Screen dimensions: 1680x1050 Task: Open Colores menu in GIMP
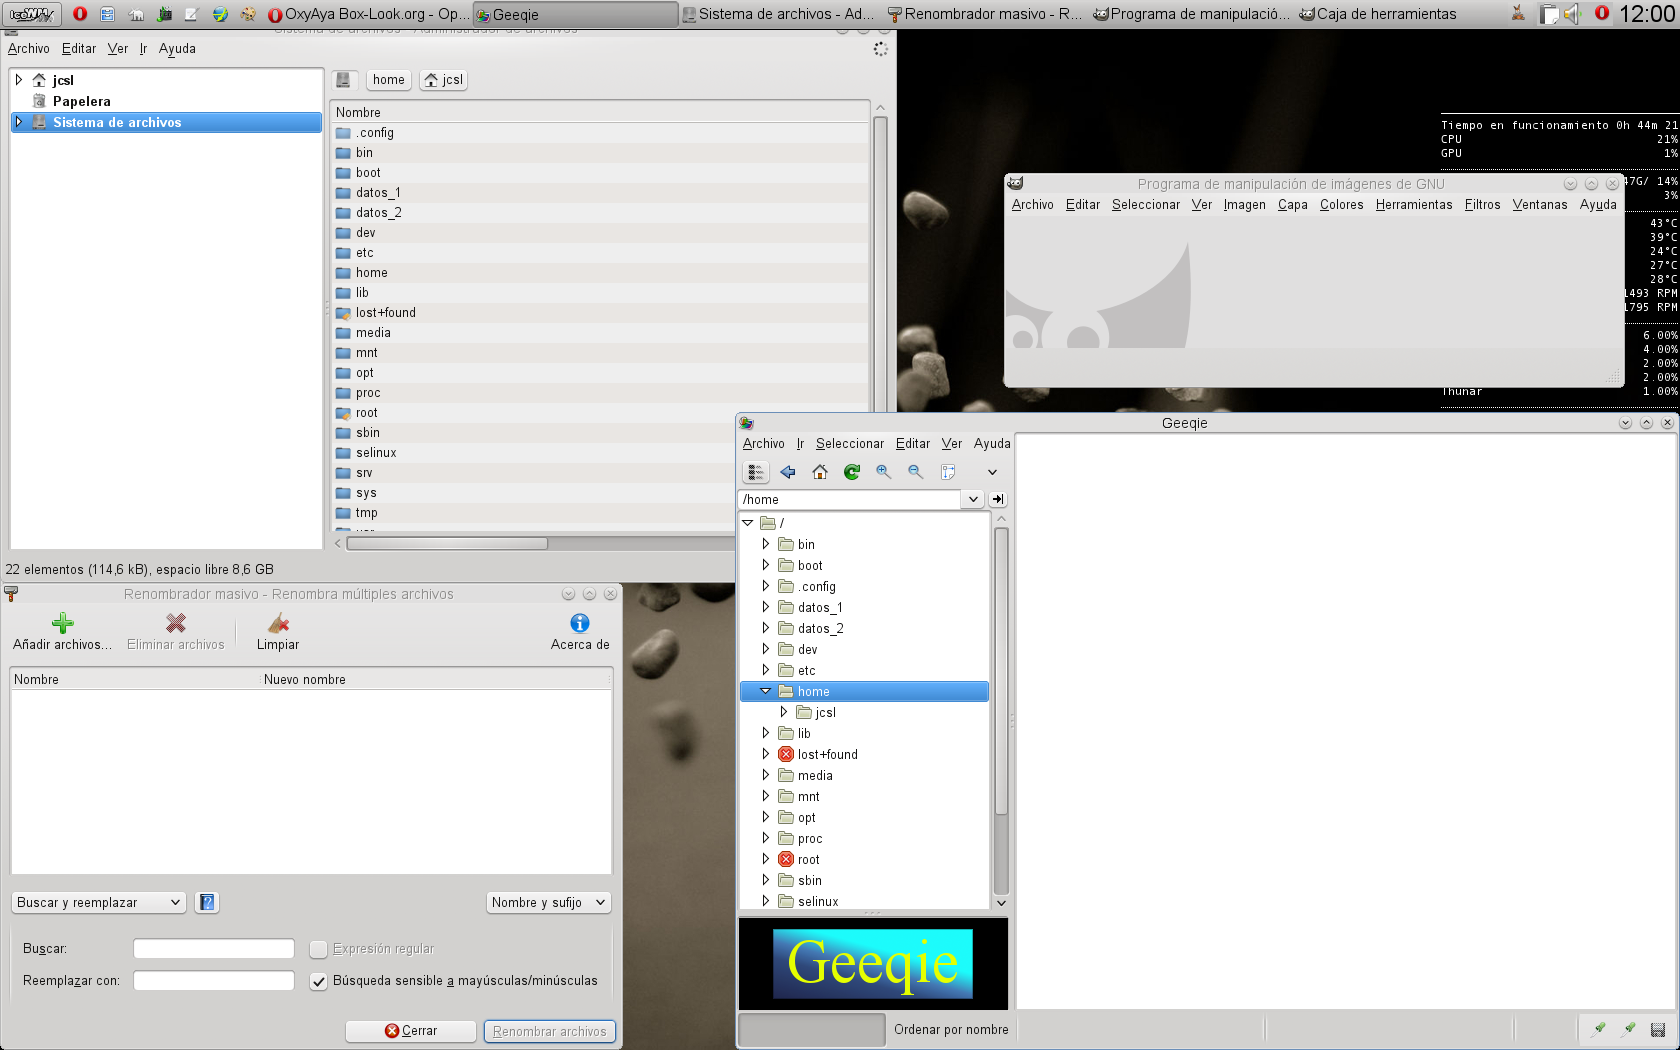click(x=1341, y=204)
